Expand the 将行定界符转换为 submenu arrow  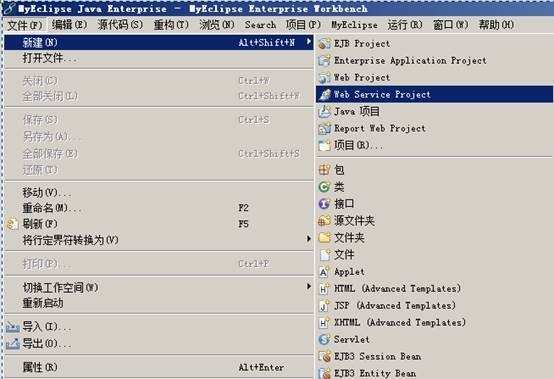tap(309, 239)
